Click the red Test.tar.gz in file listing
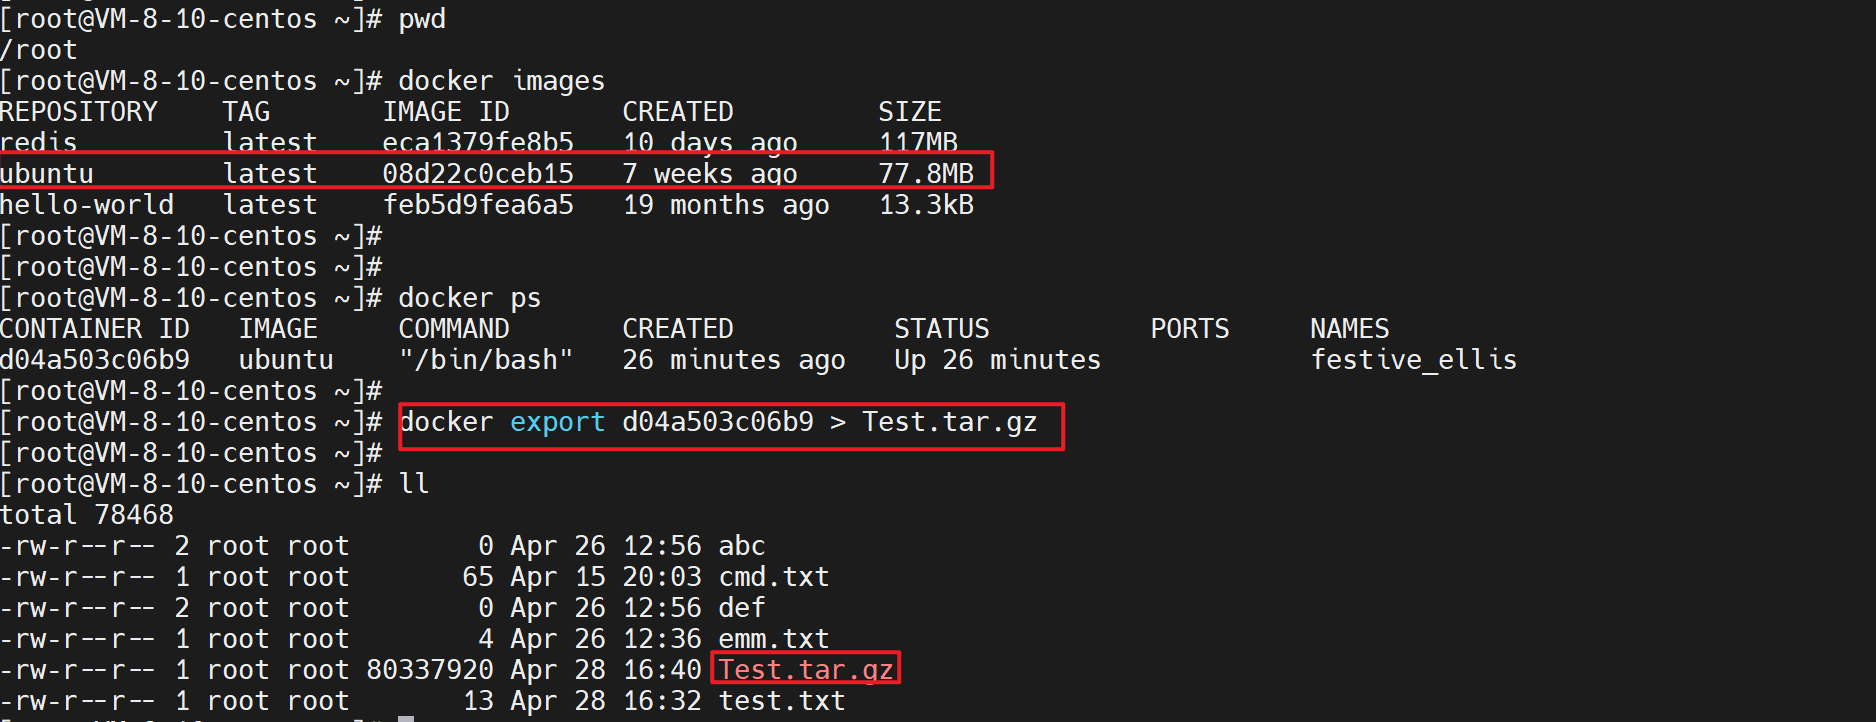 tap(806, 670)
